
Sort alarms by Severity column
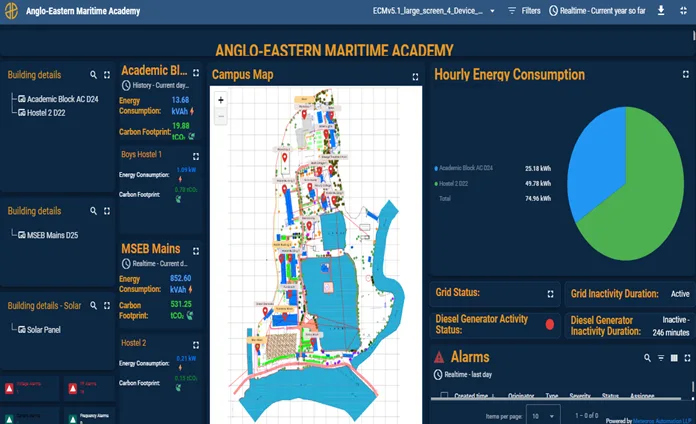click(580, 396)
